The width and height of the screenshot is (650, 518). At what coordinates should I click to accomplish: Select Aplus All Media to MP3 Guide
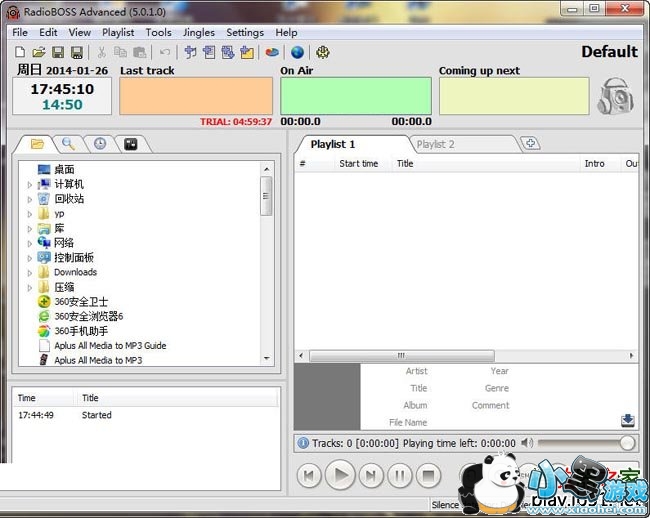pos(110,346)
